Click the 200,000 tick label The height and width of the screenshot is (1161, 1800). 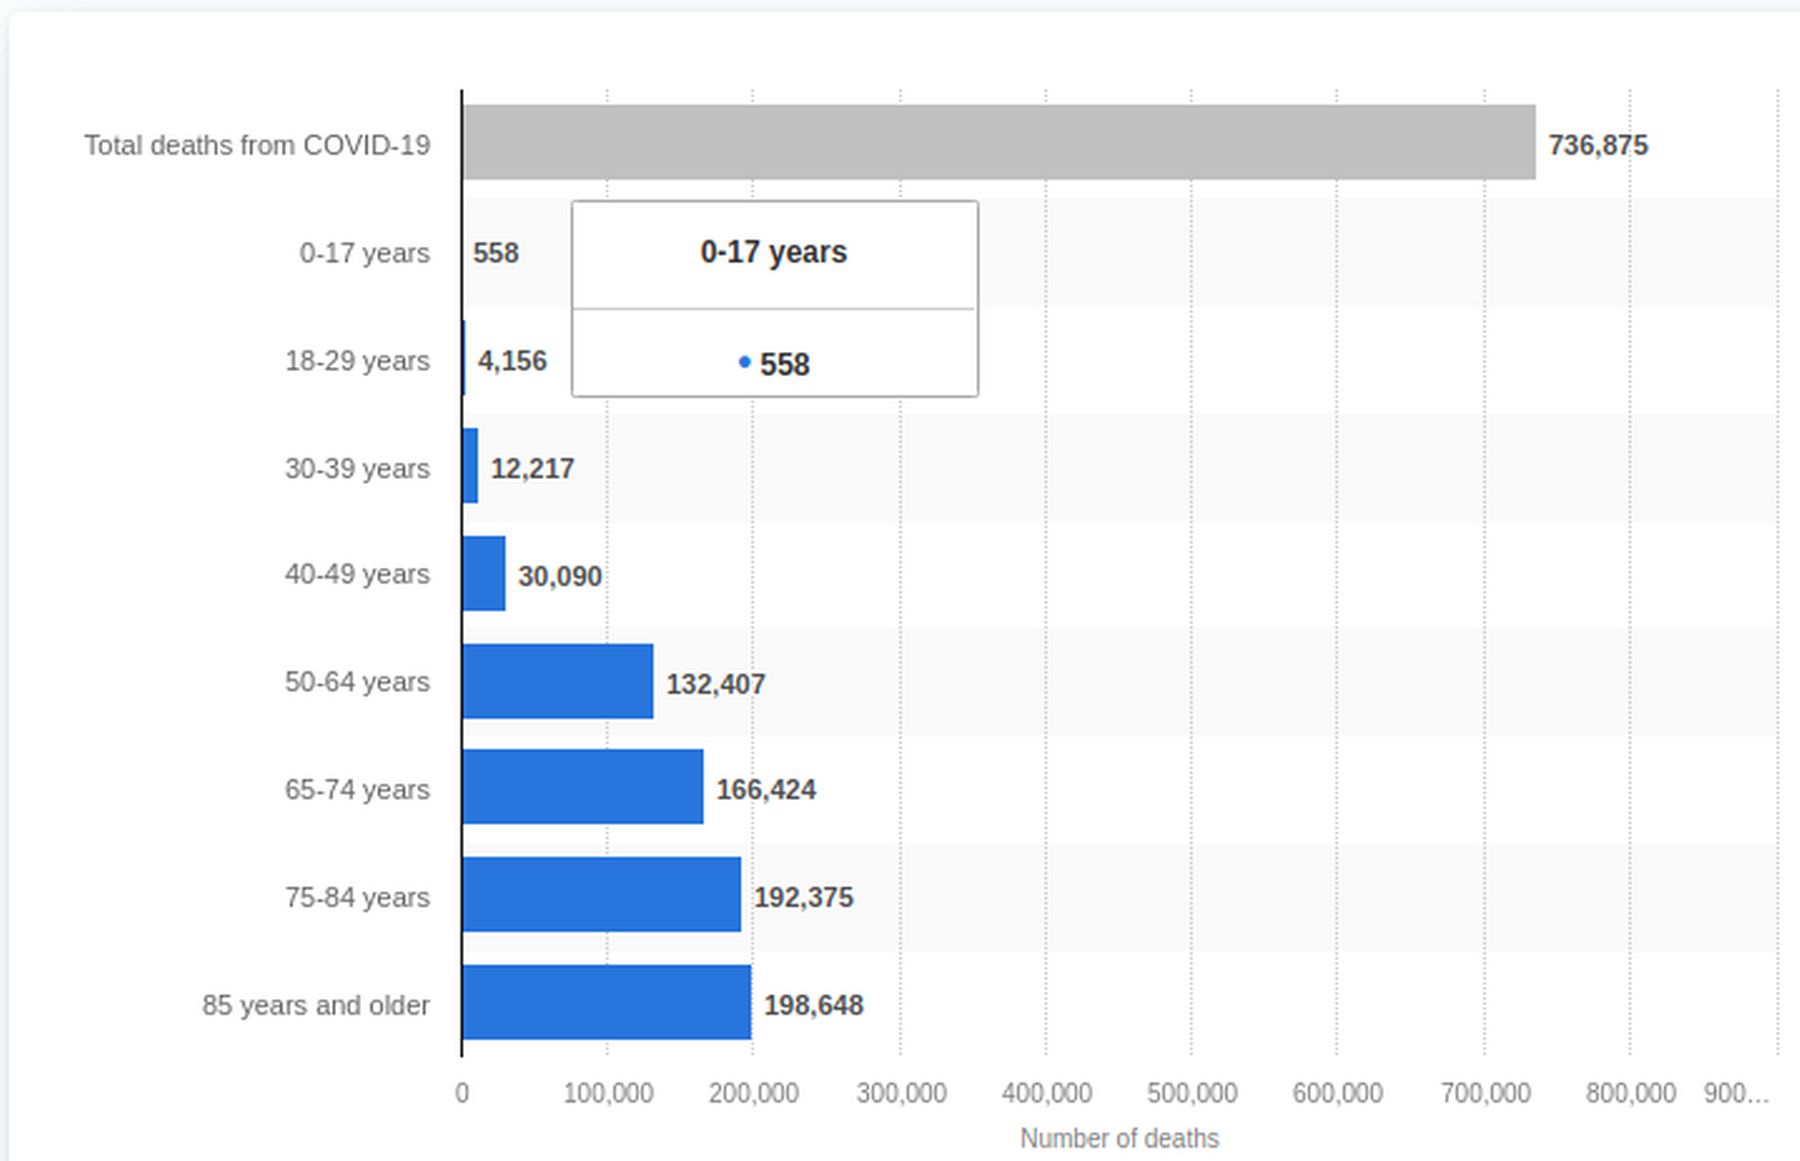pos(754,1093)
